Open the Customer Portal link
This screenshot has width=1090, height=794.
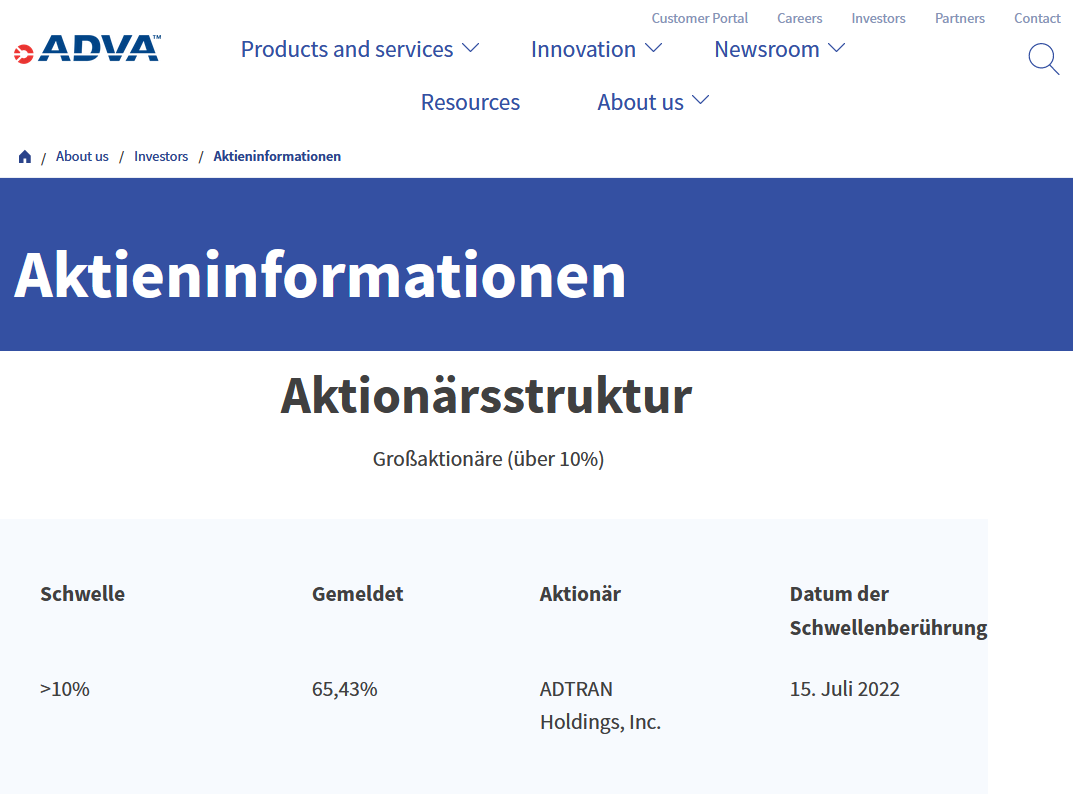click(699, 17)
